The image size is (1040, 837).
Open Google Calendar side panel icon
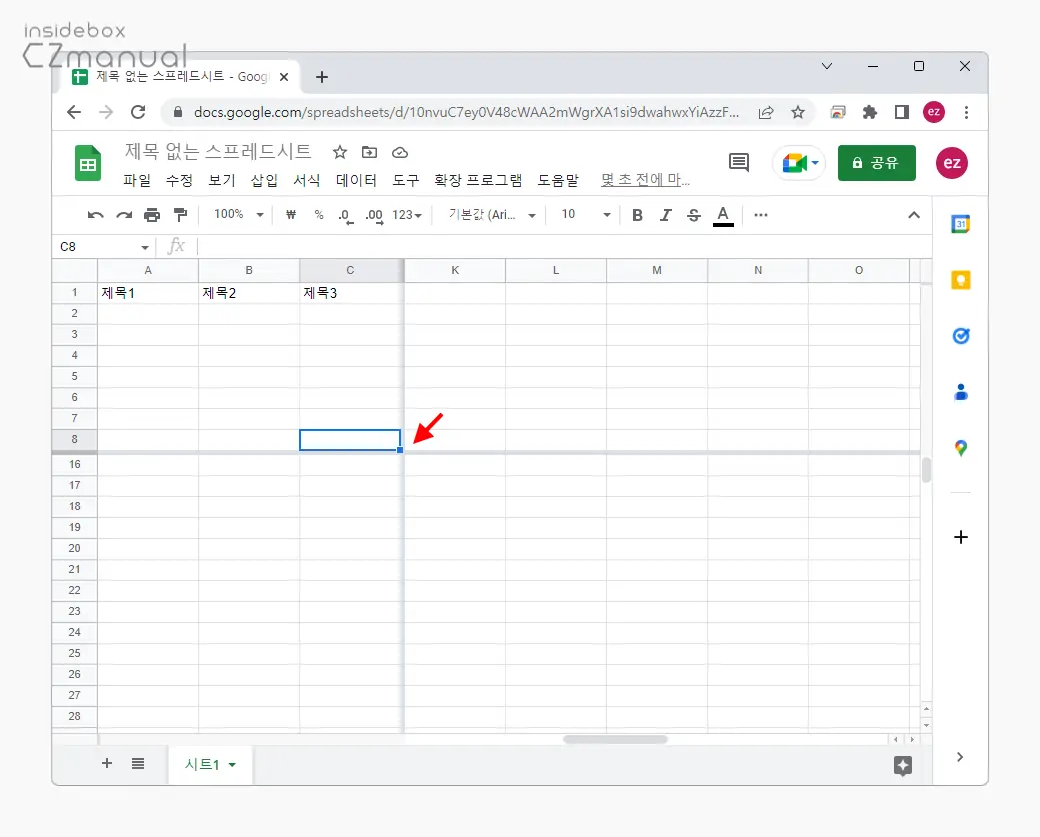tap(960, 224)
